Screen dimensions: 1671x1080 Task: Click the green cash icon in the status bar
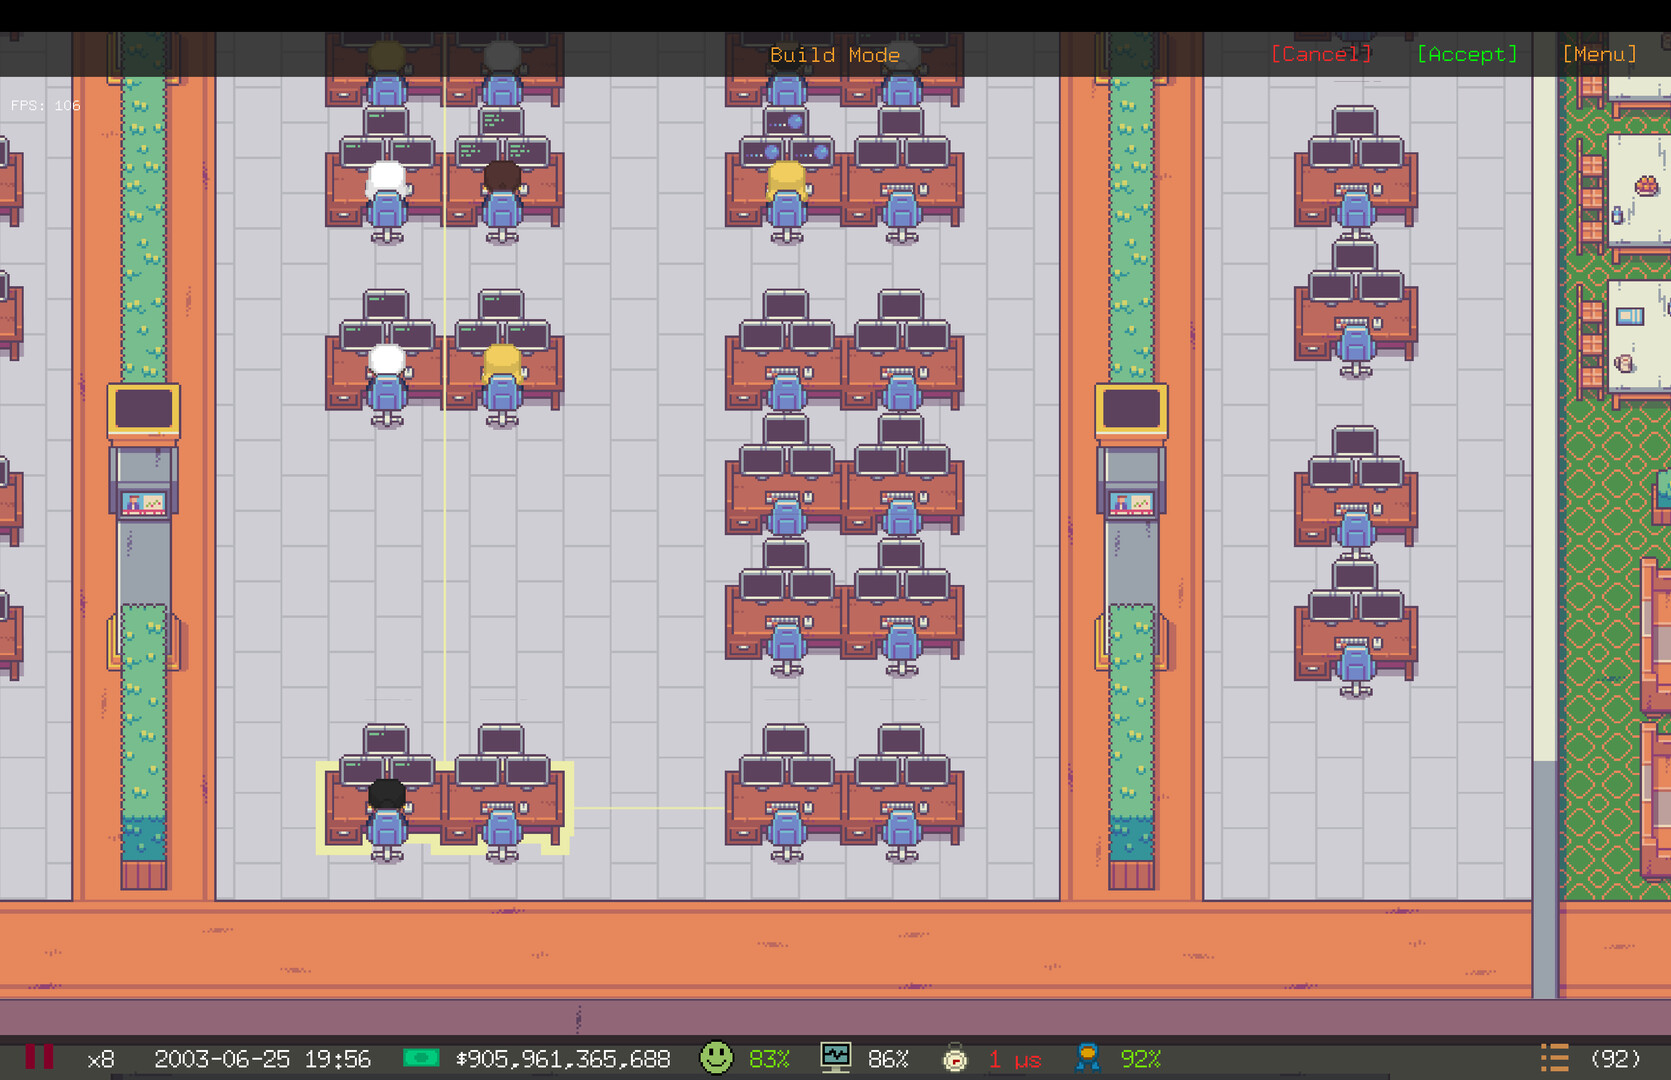pyautogui.click(x=422, y=1058)
